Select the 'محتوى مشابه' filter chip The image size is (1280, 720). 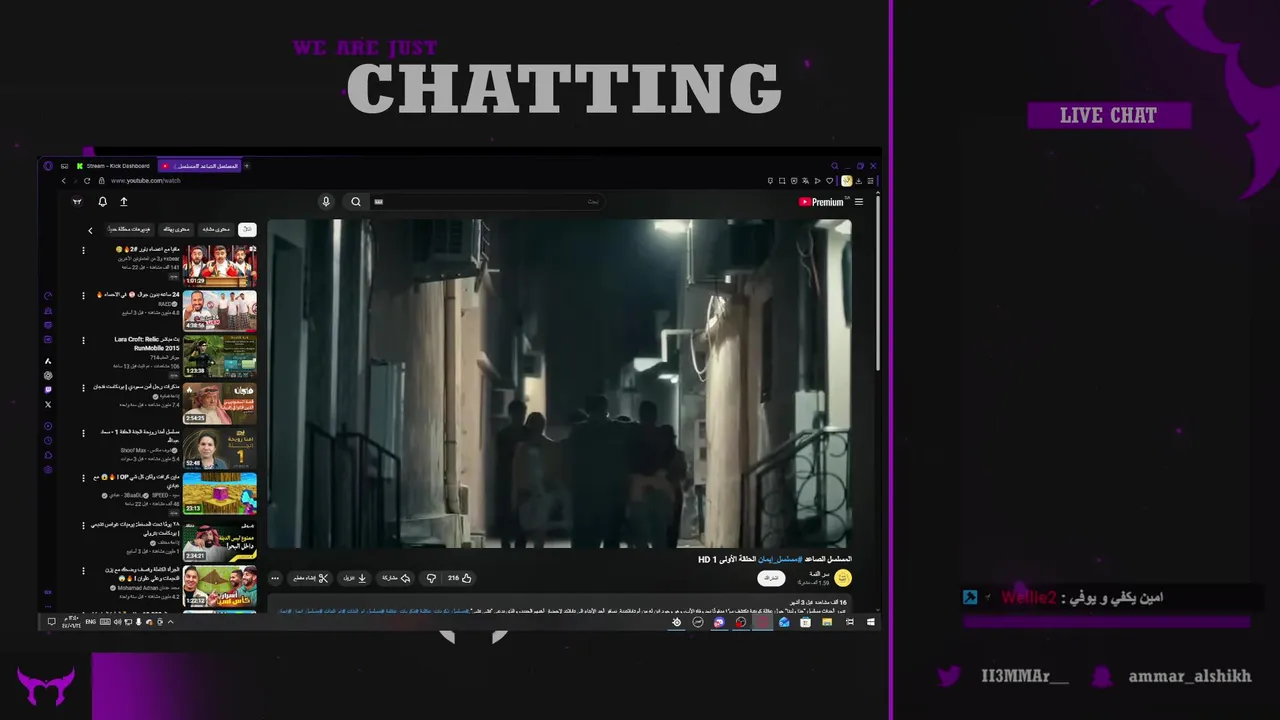[216, 229]
